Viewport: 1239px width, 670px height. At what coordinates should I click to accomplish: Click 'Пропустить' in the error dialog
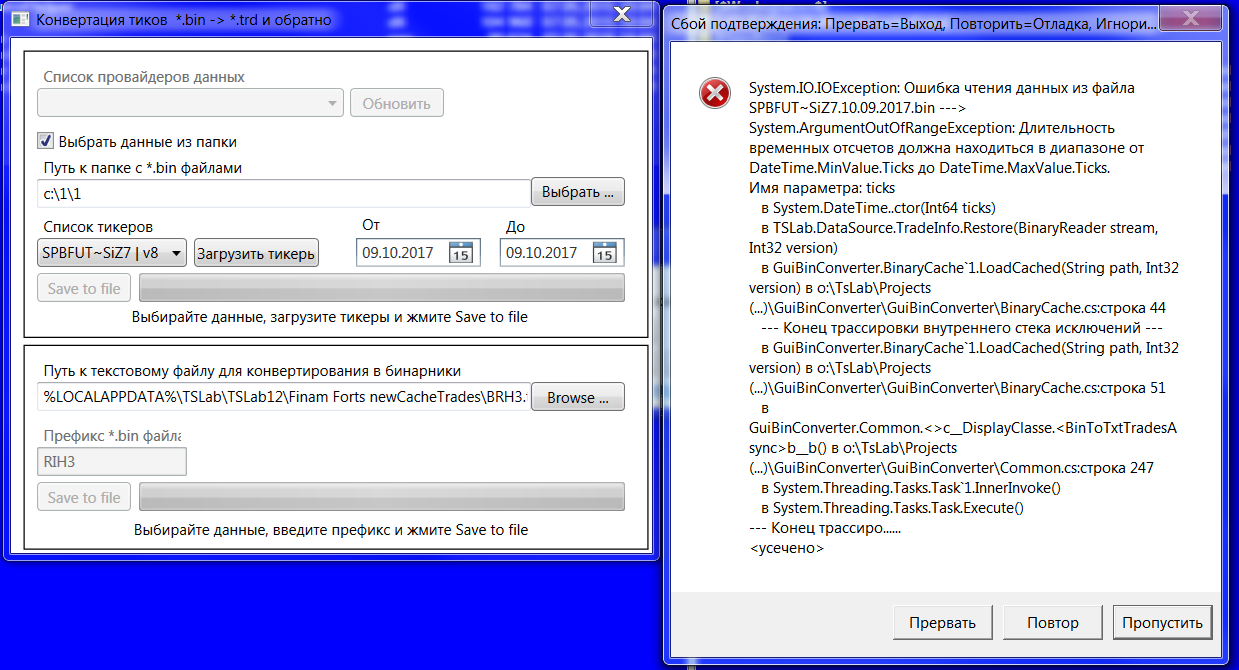1162,622
